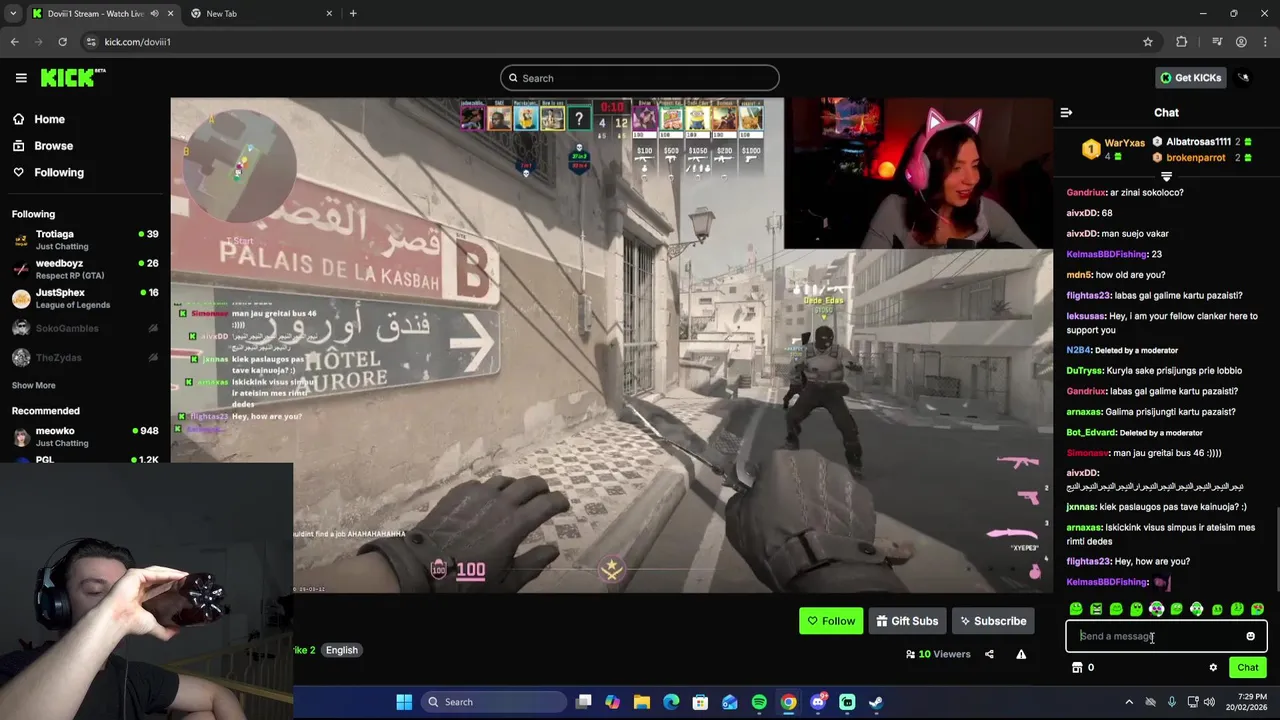Viewport: 1280px width, 720px height.
Task: Click the Subscribe button
Action: coord(993,621)
